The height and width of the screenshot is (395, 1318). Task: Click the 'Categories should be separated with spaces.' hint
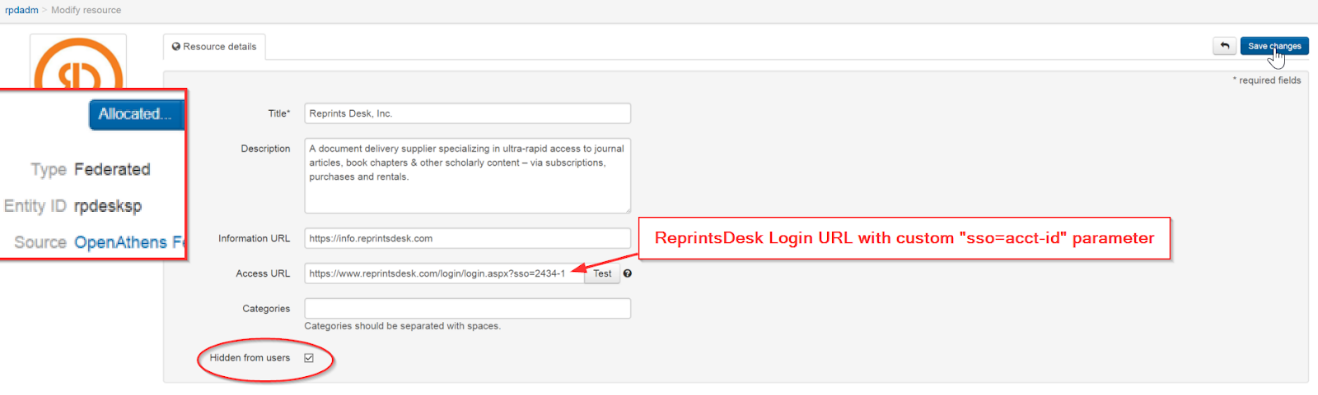(x=402, y=326)
